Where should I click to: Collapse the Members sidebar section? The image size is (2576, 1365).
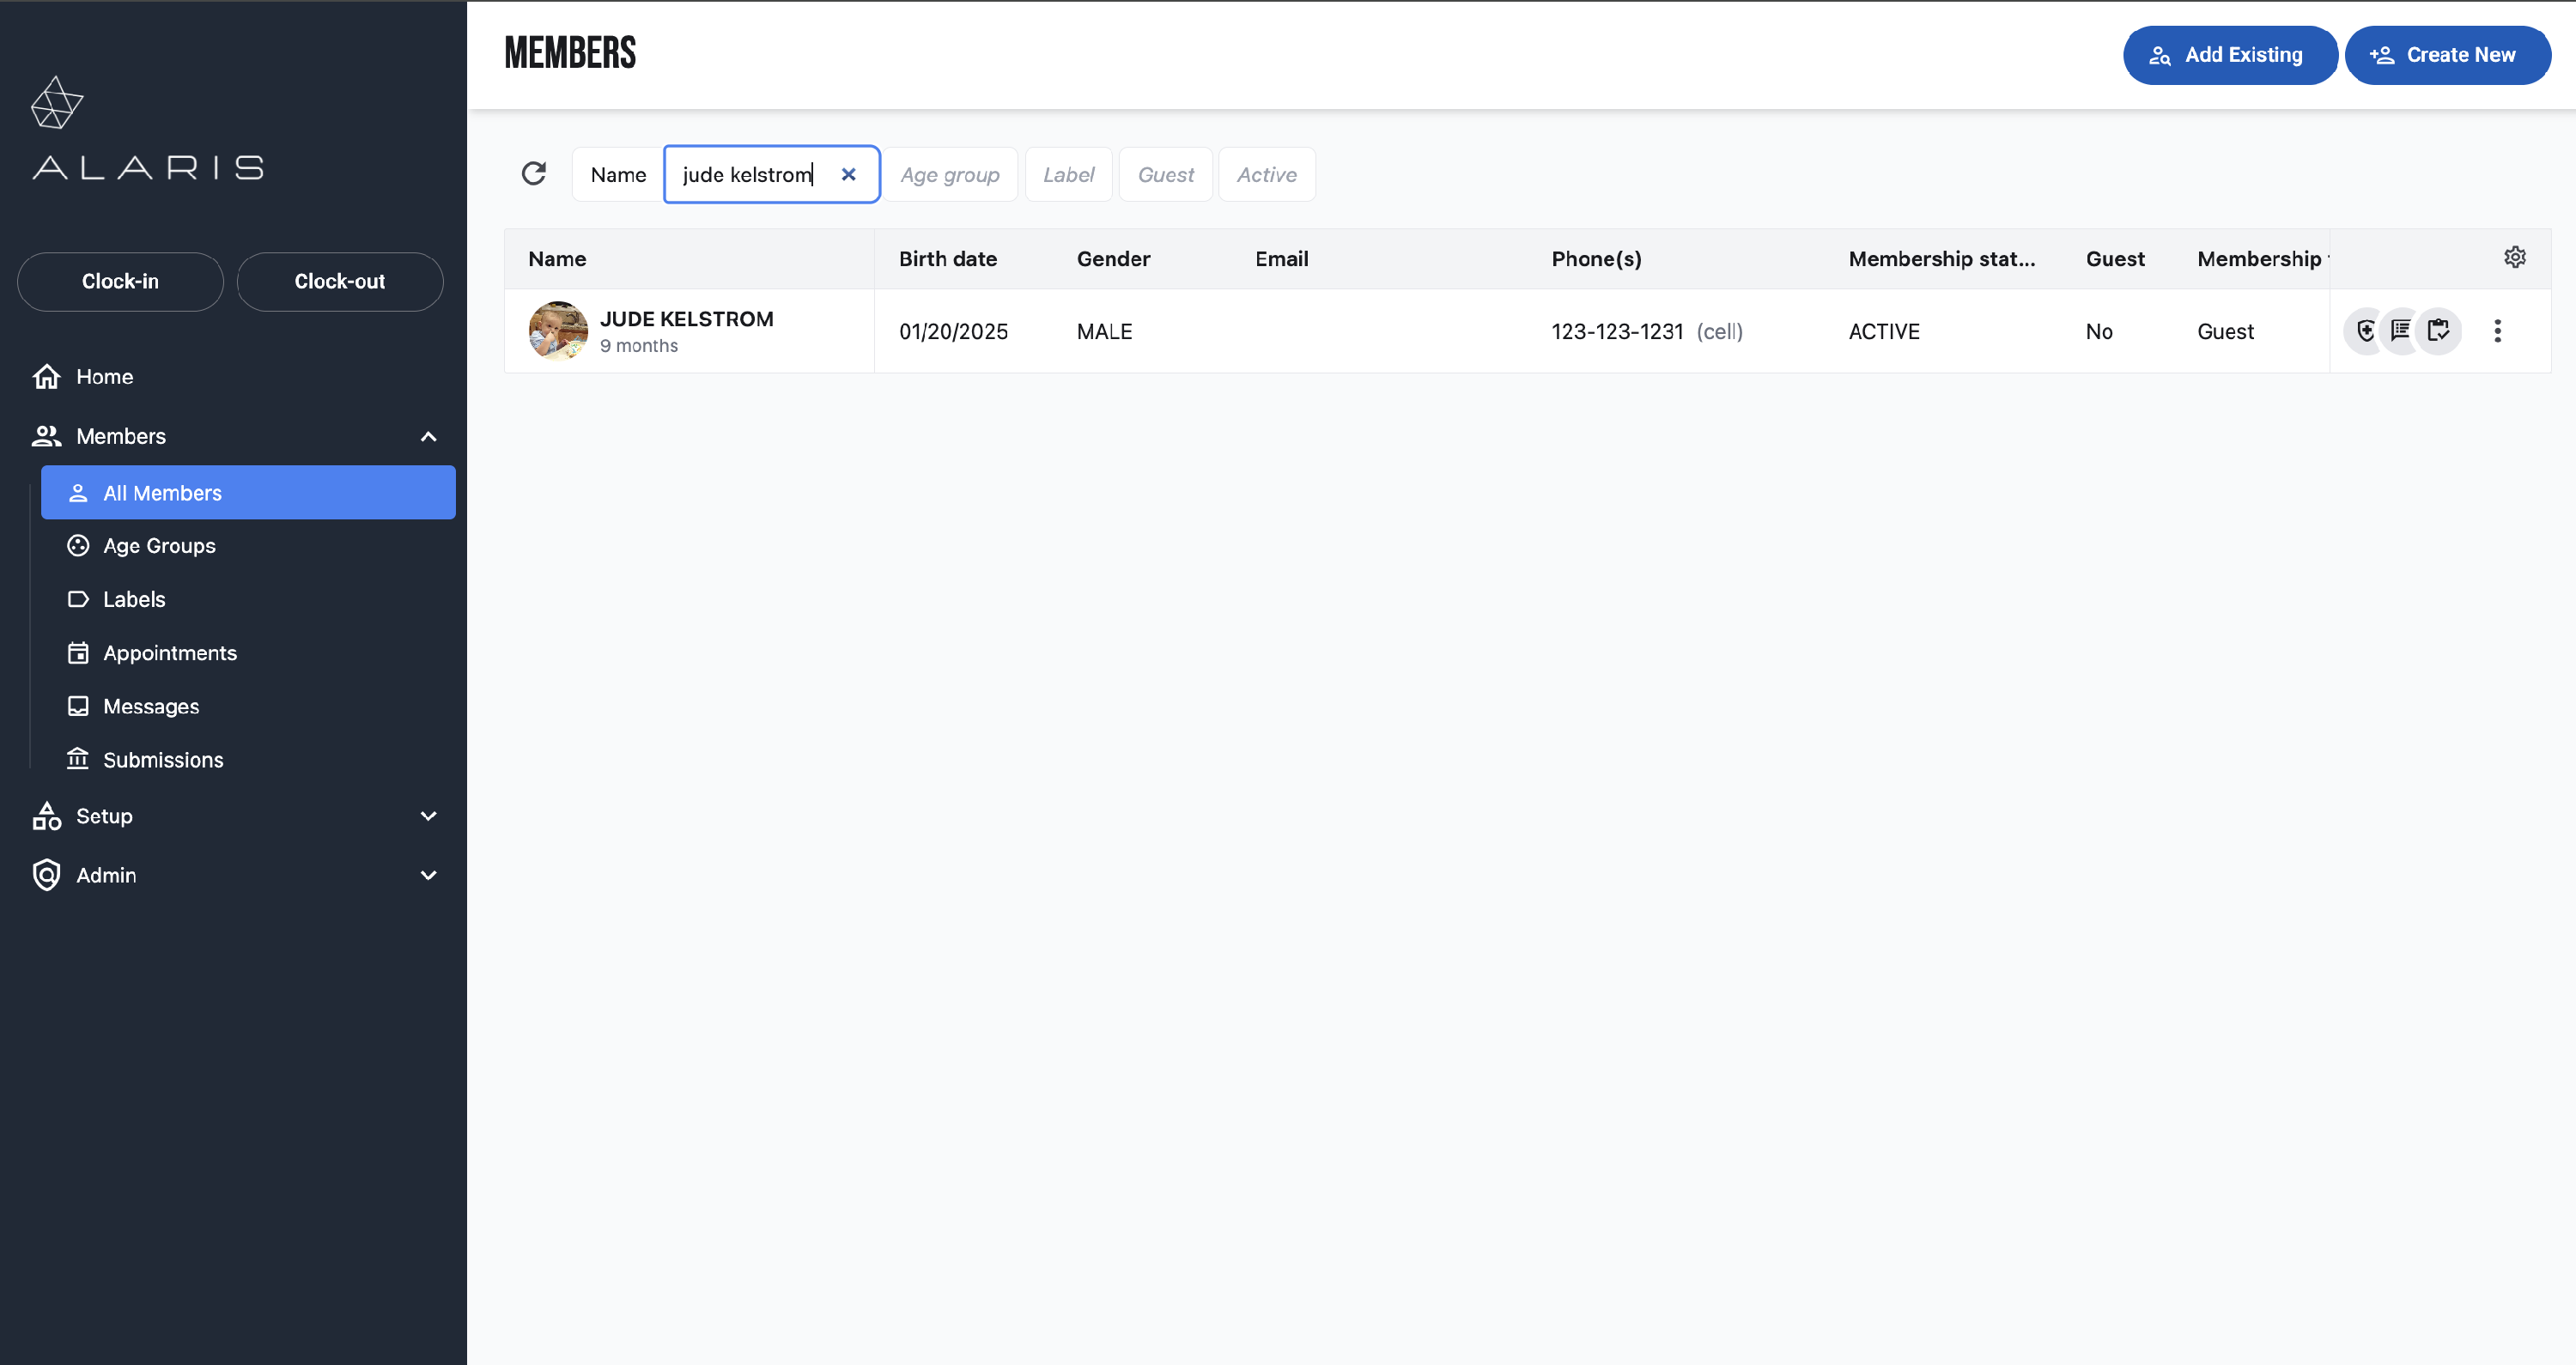tap(428, 436)
